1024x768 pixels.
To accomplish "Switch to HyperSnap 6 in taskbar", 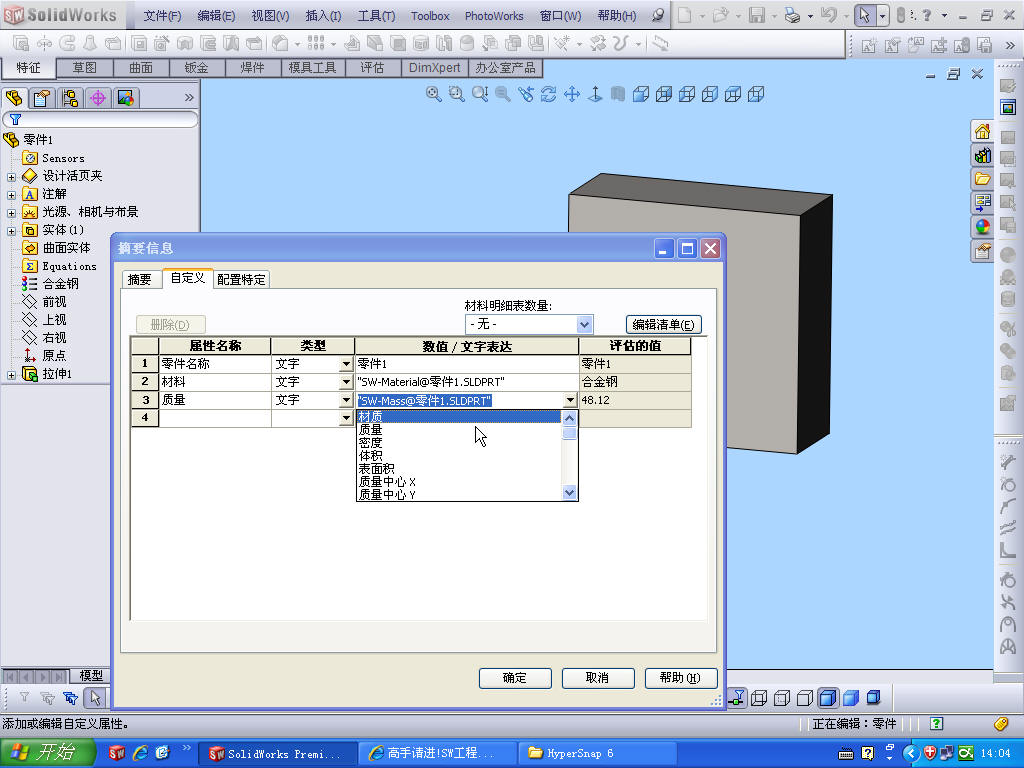I will (x=598, y=754).
